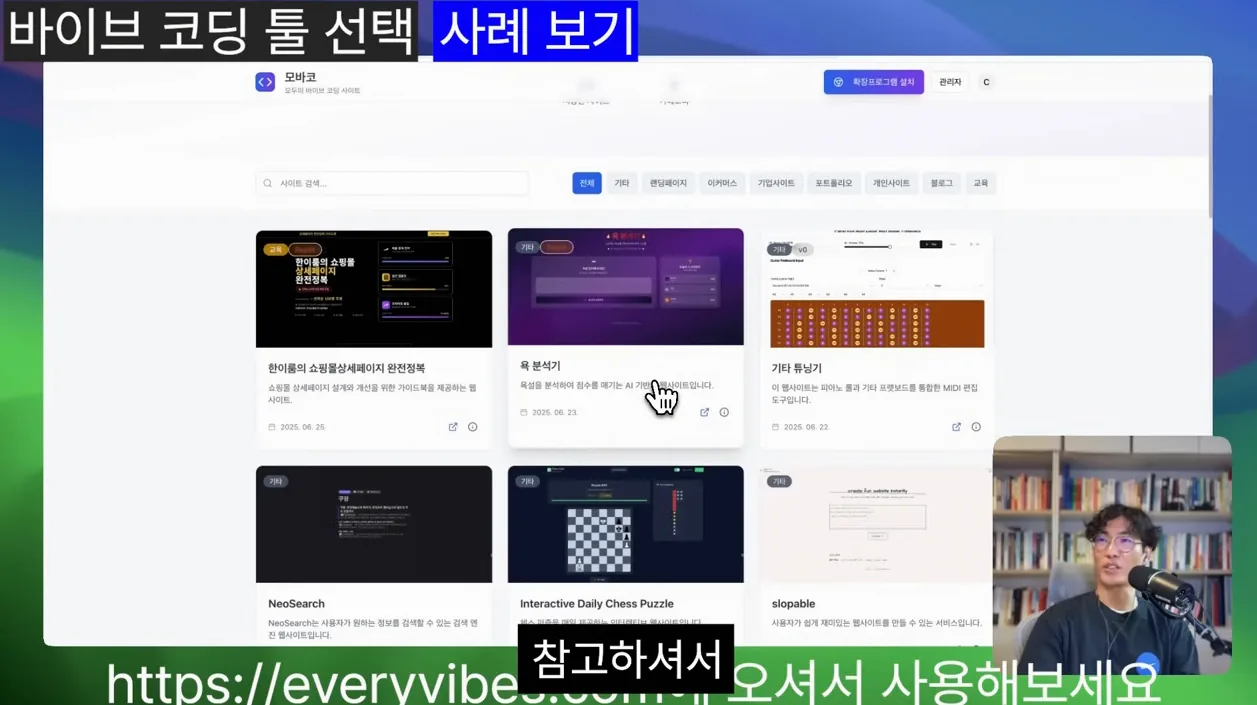Select the 블로그 filter
This screenshot has width=1257, height=705.
pos(941,183)
